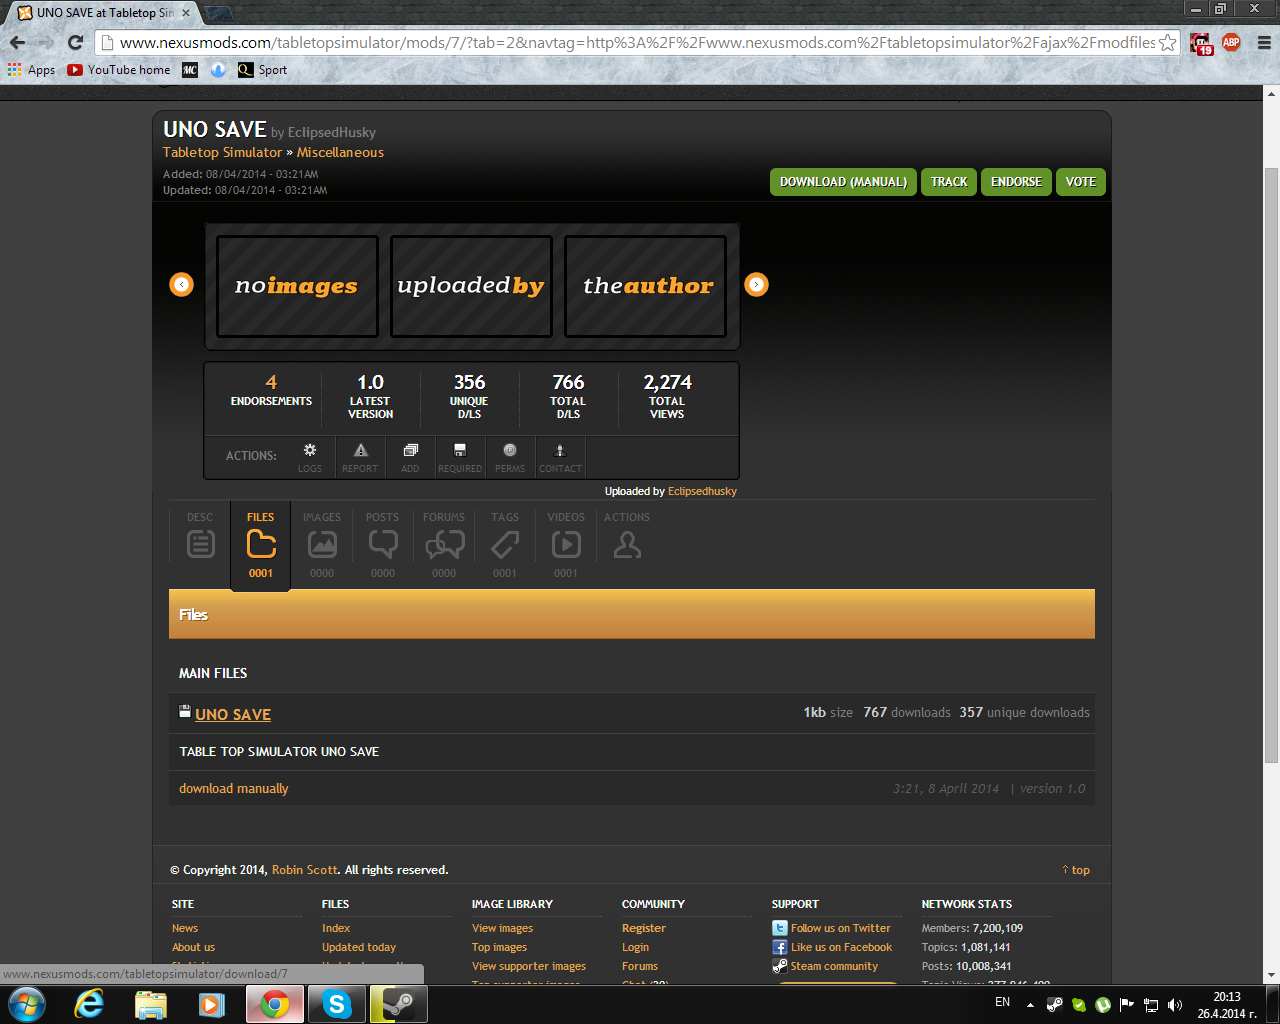The image size is (1280, 1024).
Task: Select the FILES tab
Action: click(261, 545)
